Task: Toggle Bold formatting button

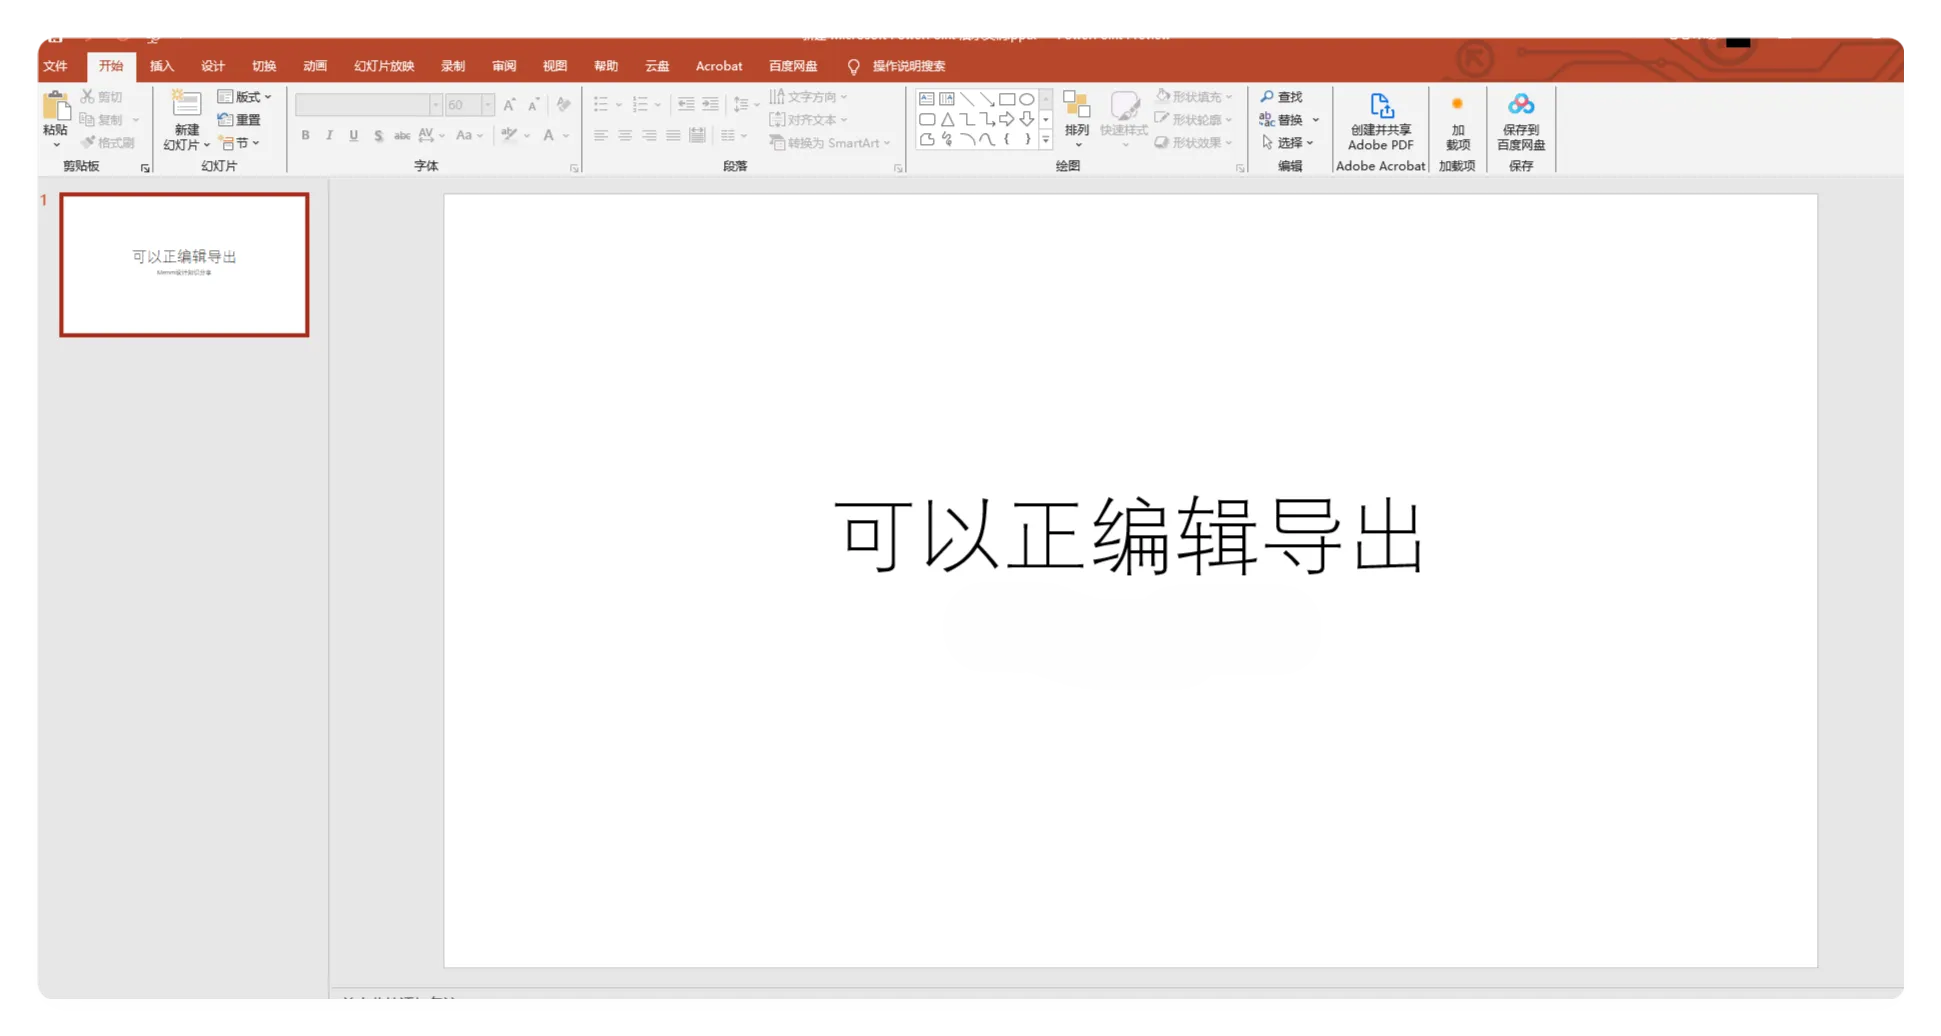Action: point(305,135)
